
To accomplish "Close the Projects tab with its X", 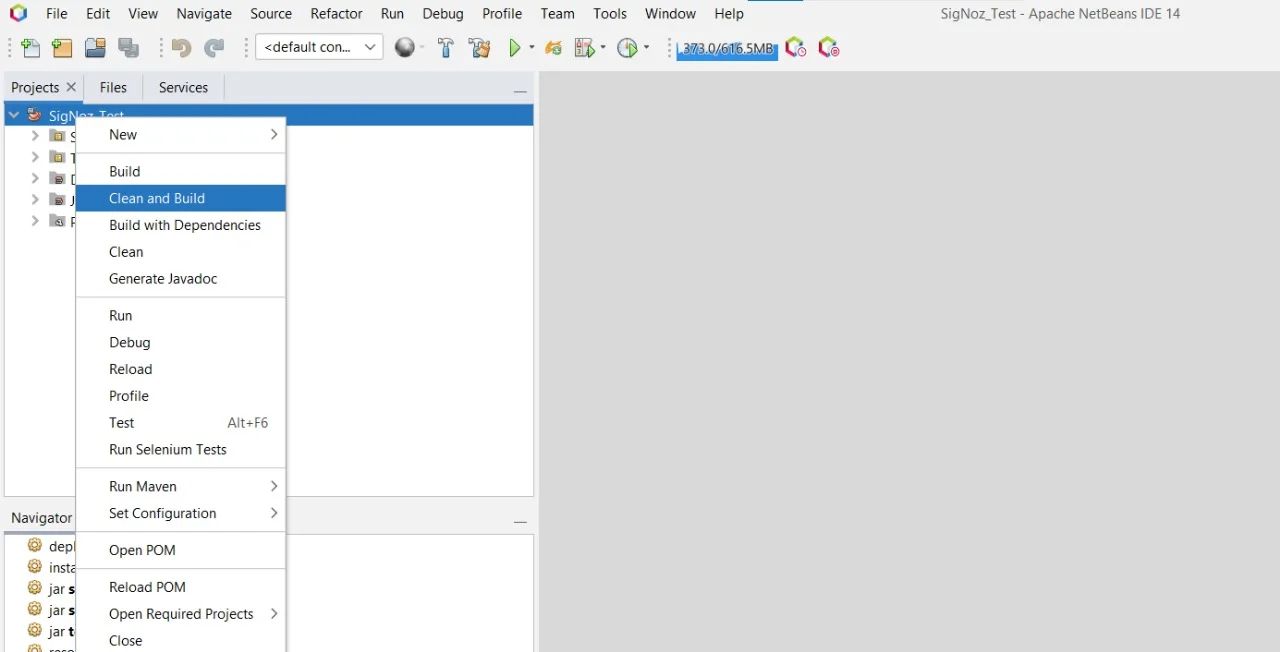I will click(71, 87).
